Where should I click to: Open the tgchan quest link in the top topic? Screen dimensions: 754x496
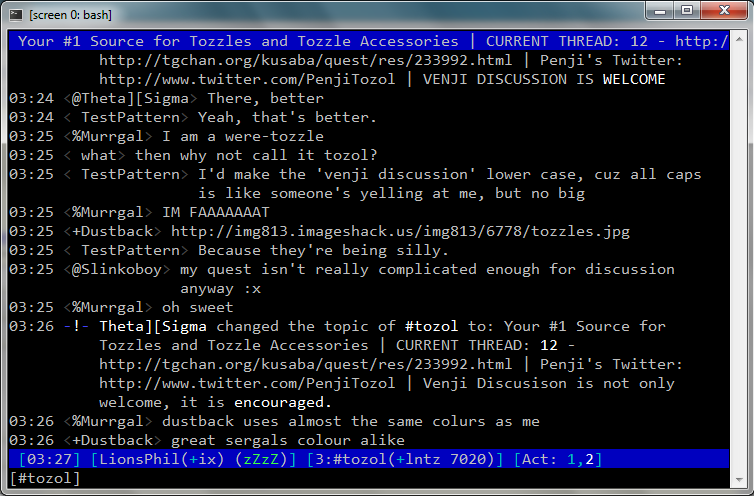305,60
